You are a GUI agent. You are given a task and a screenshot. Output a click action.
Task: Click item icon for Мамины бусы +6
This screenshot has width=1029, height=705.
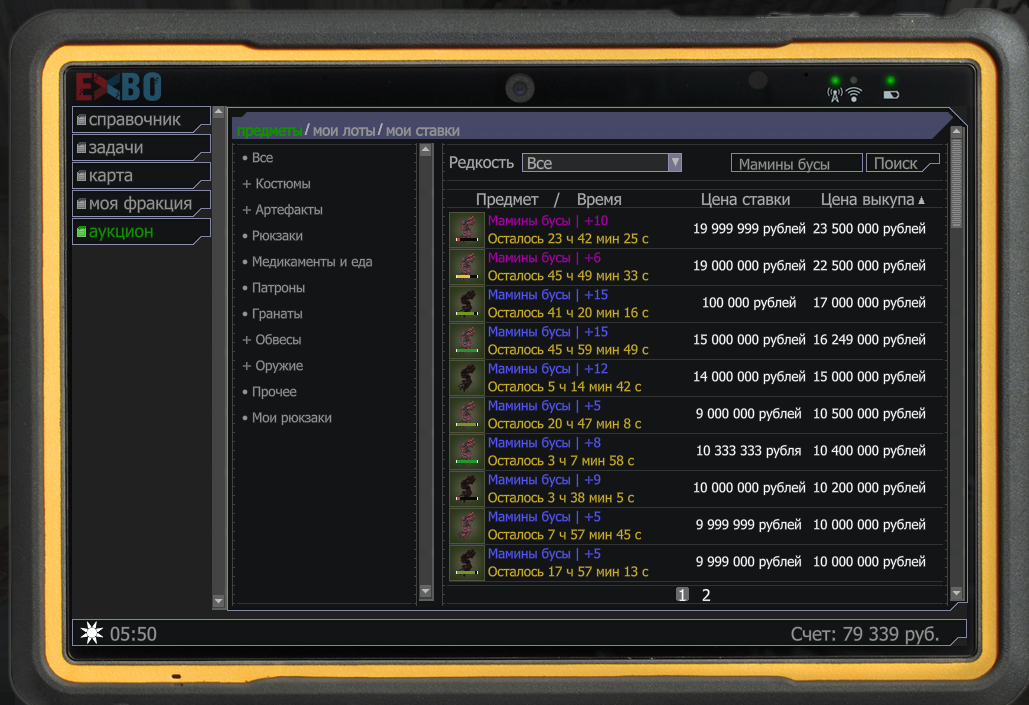click(x=467, y=266)
